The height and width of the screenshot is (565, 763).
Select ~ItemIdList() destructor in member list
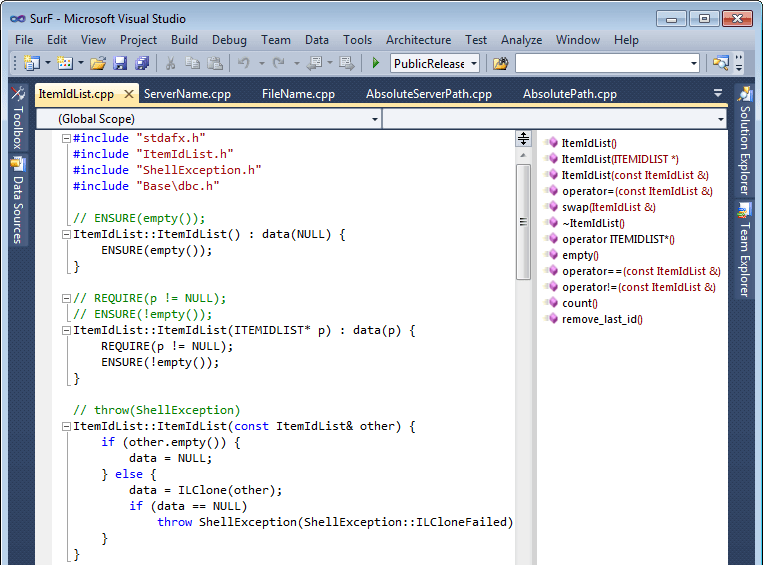coord(593,223)
